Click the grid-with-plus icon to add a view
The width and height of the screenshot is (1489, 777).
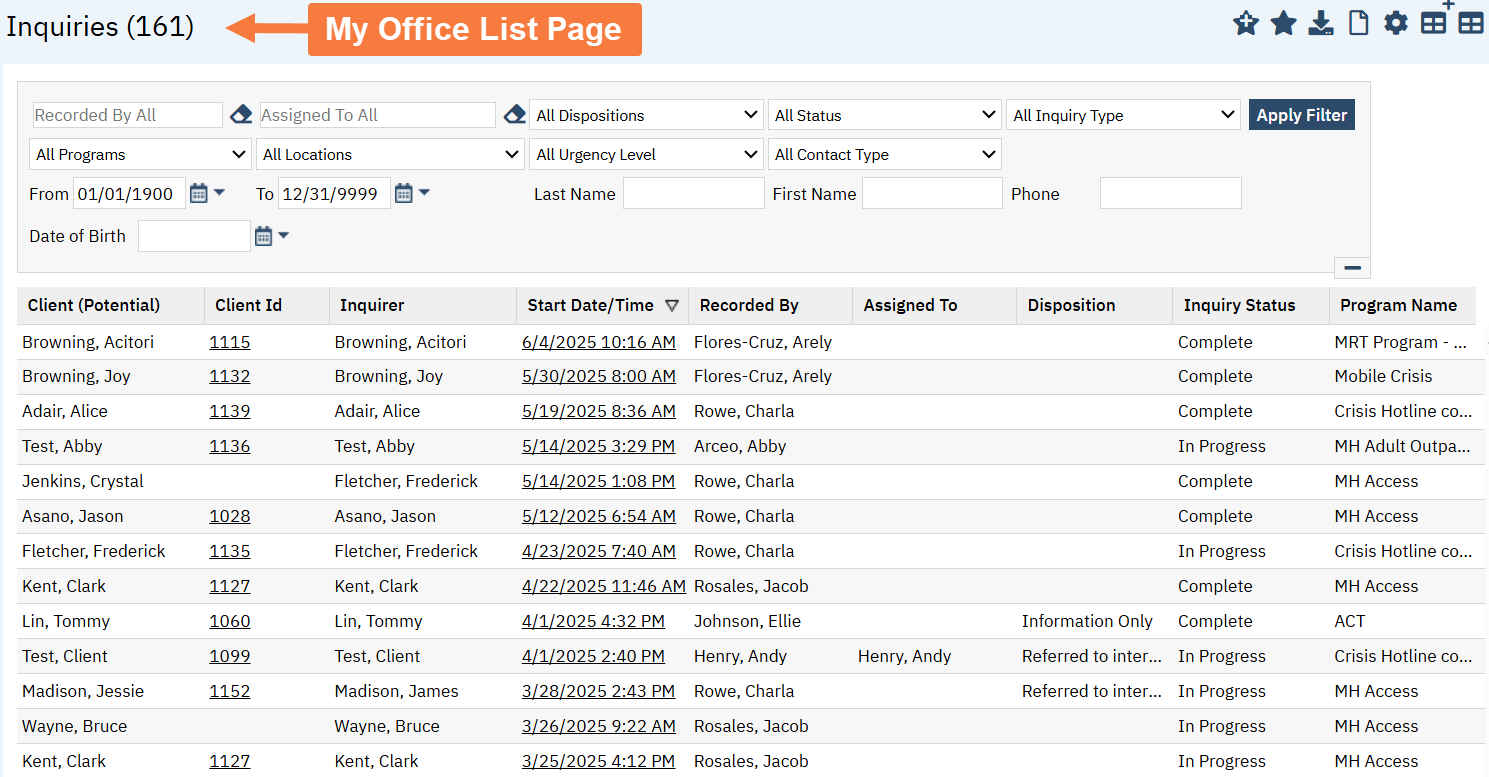click(x=1433, y=22)
